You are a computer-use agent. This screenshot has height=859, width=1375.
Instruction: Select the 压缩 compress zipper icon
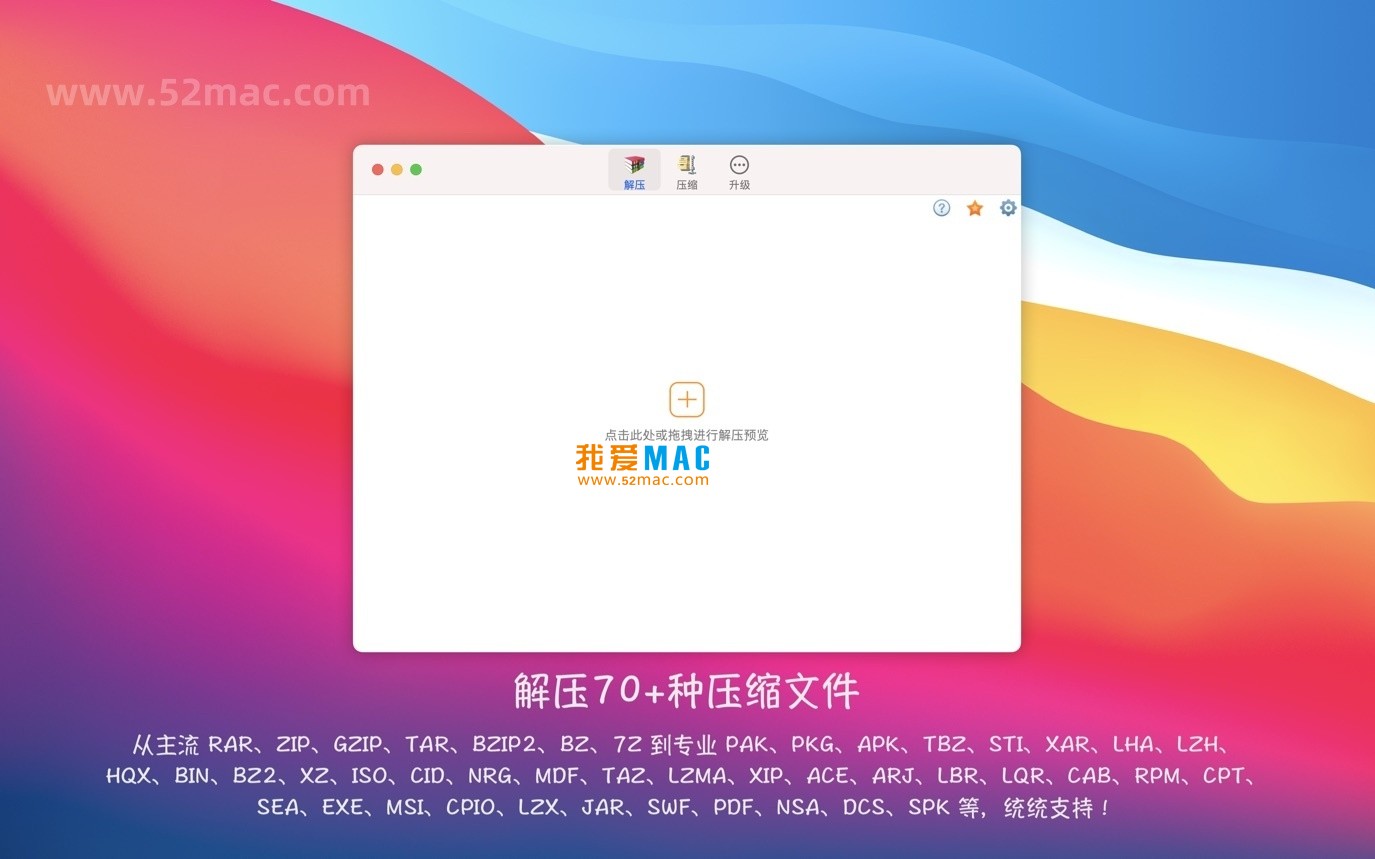(687, 165)
